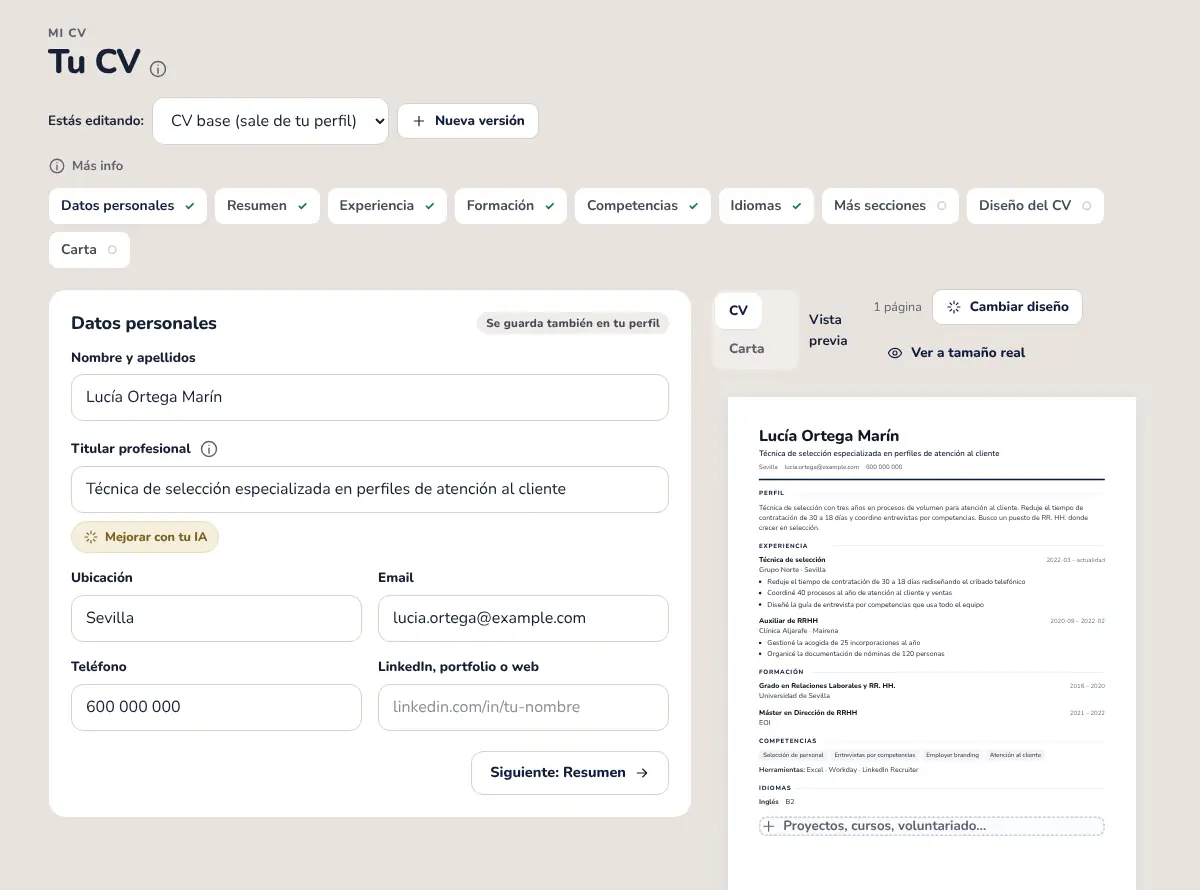Click the Employer branding skill chip
1200x890 pixels.
pyautogui.click(x=952, y=755)
